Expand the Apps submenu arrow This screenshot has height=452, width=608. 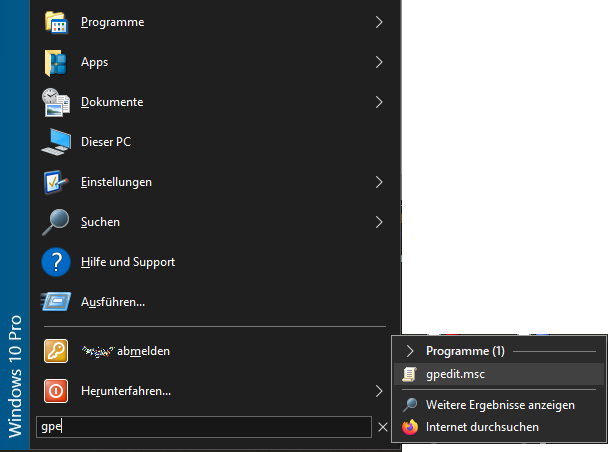tap(379, 62)
